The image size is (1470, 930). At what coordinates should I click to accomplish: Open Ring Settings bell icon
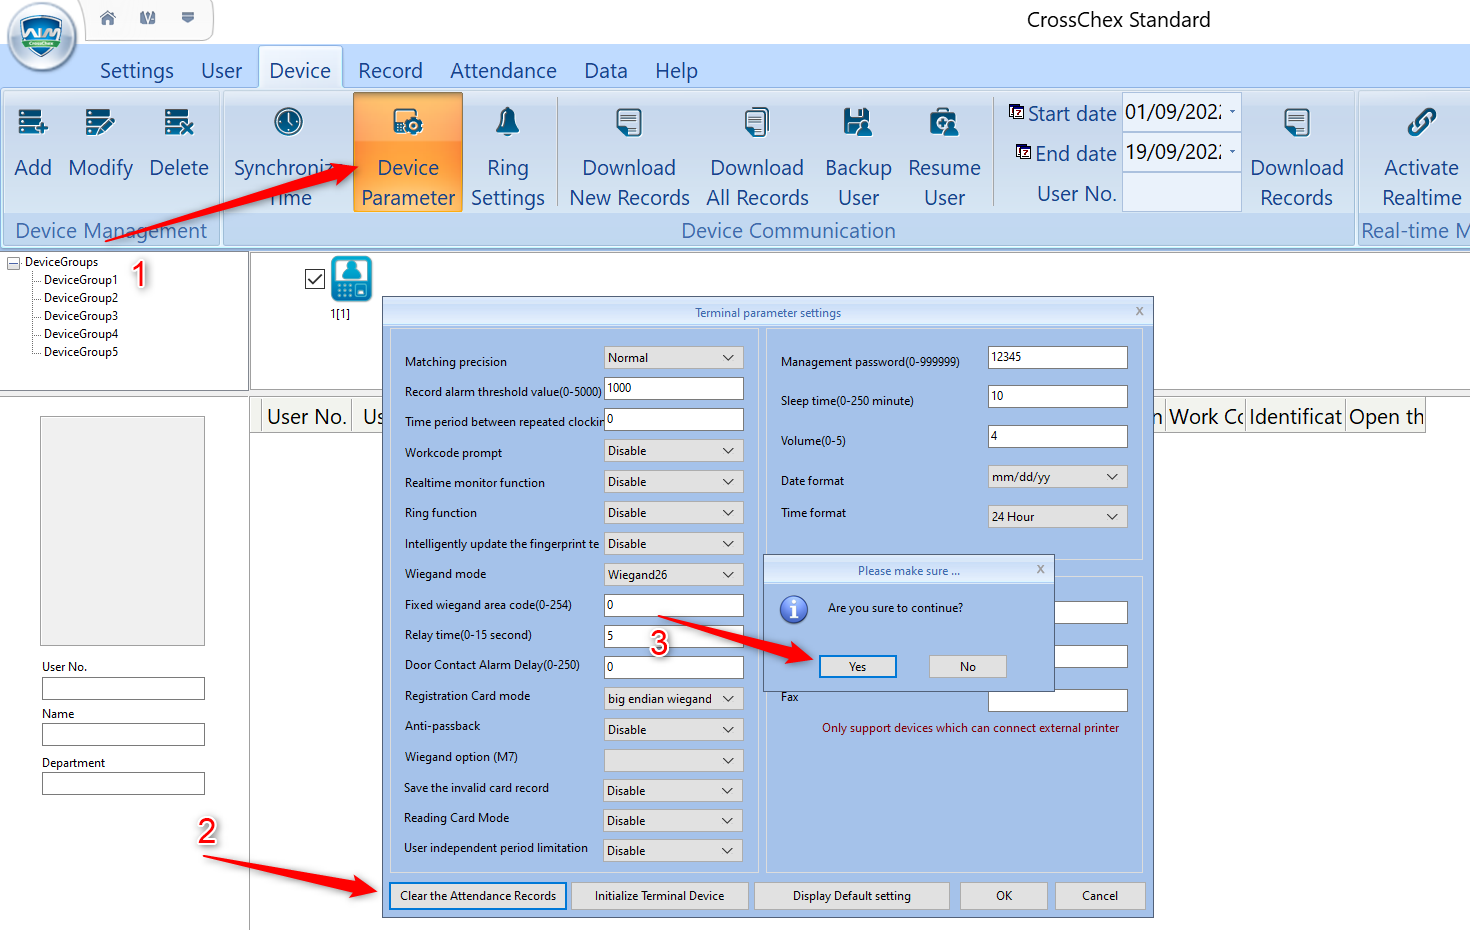click(508, 123)
